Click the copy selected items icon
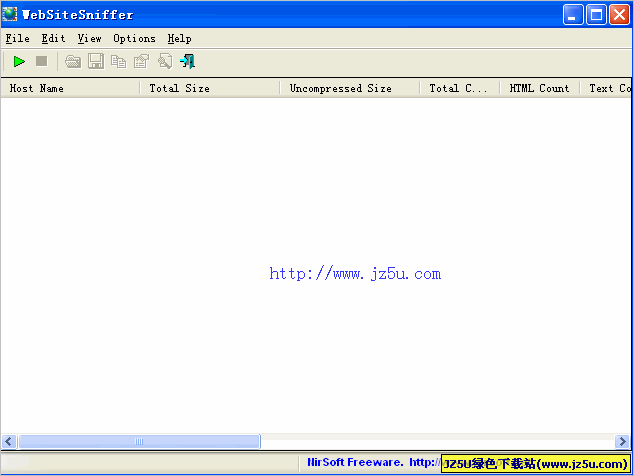The image size is (634, 476). pos(118,61)
